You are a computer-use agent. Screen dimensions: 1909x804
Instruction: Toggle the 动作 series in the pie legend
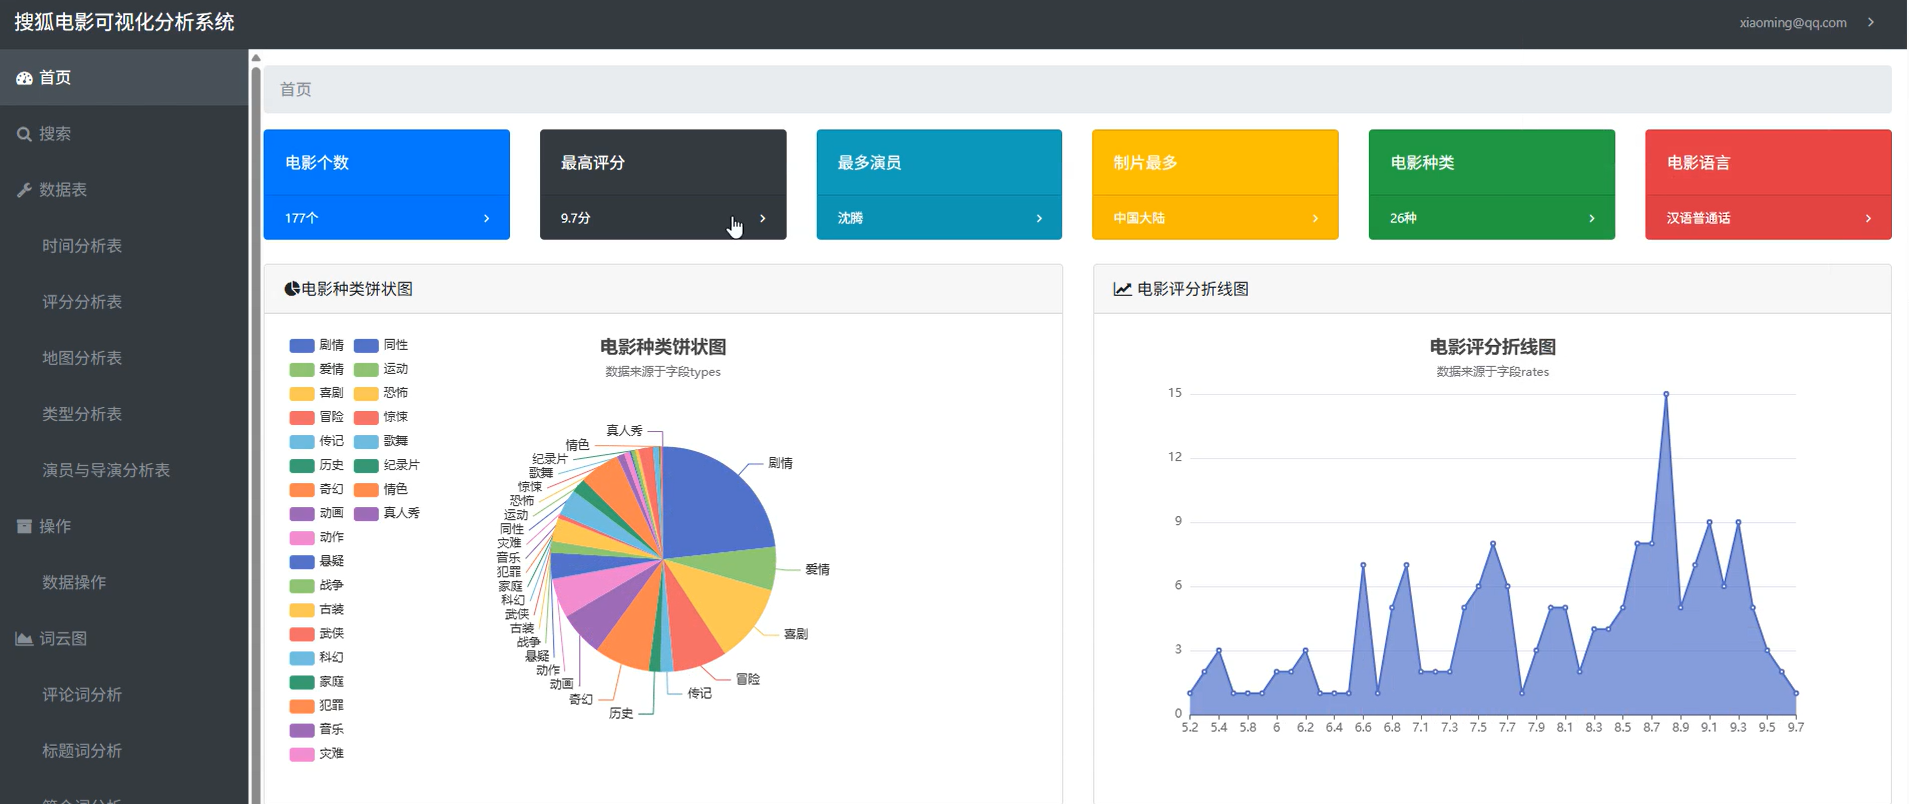tap(317, 537)
